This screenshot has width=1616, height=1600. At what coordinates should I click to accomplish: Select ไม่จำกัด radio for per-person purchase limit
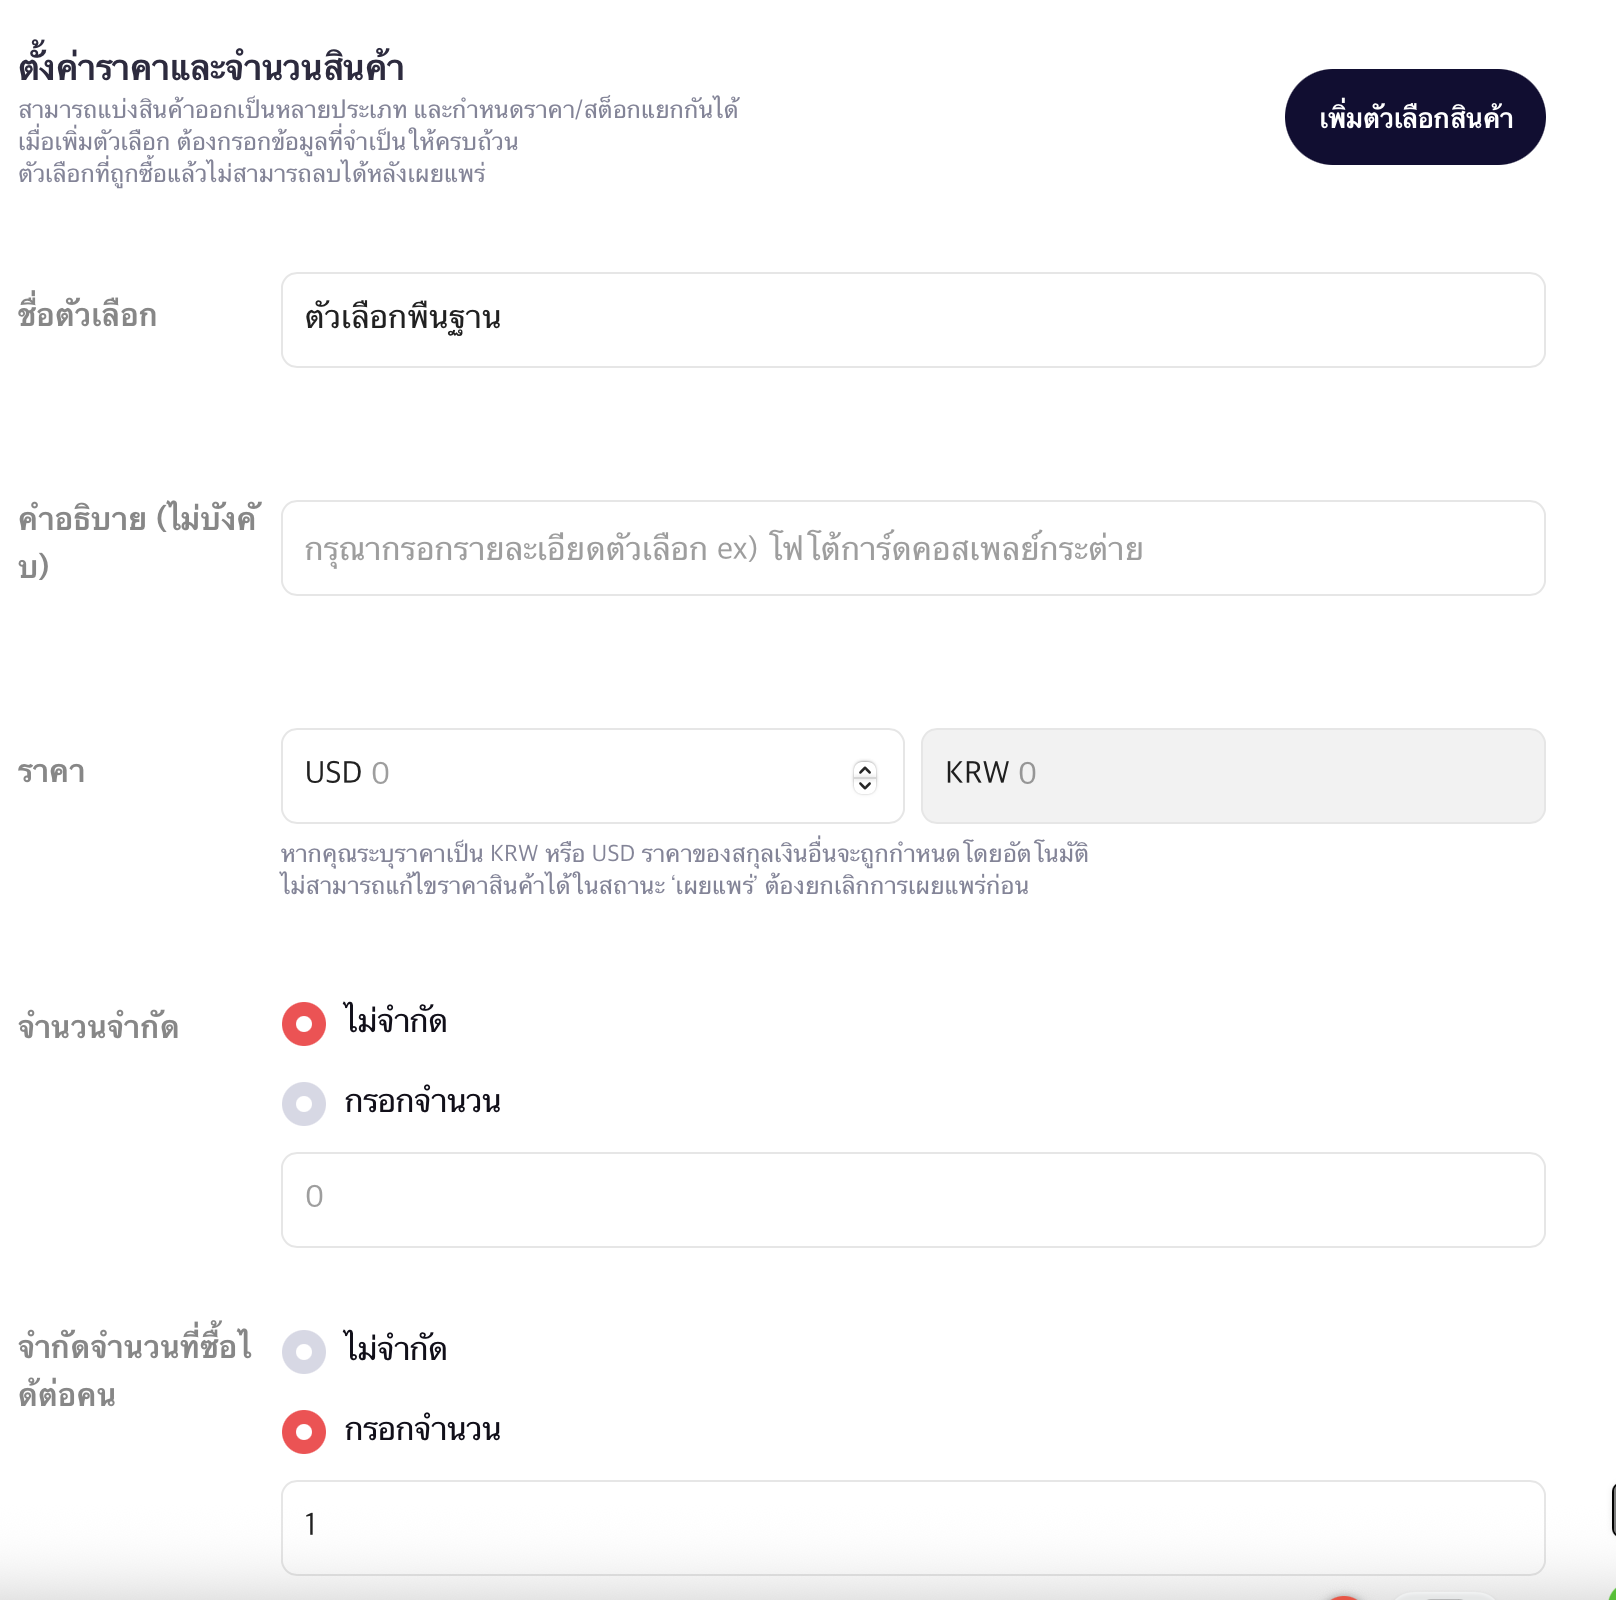[304, 1352]
